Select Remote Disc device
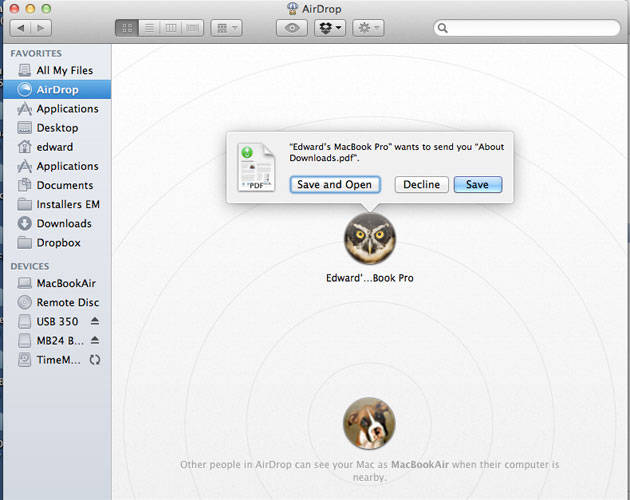Viewport: 630px width, 500px height. coord(57,302)
